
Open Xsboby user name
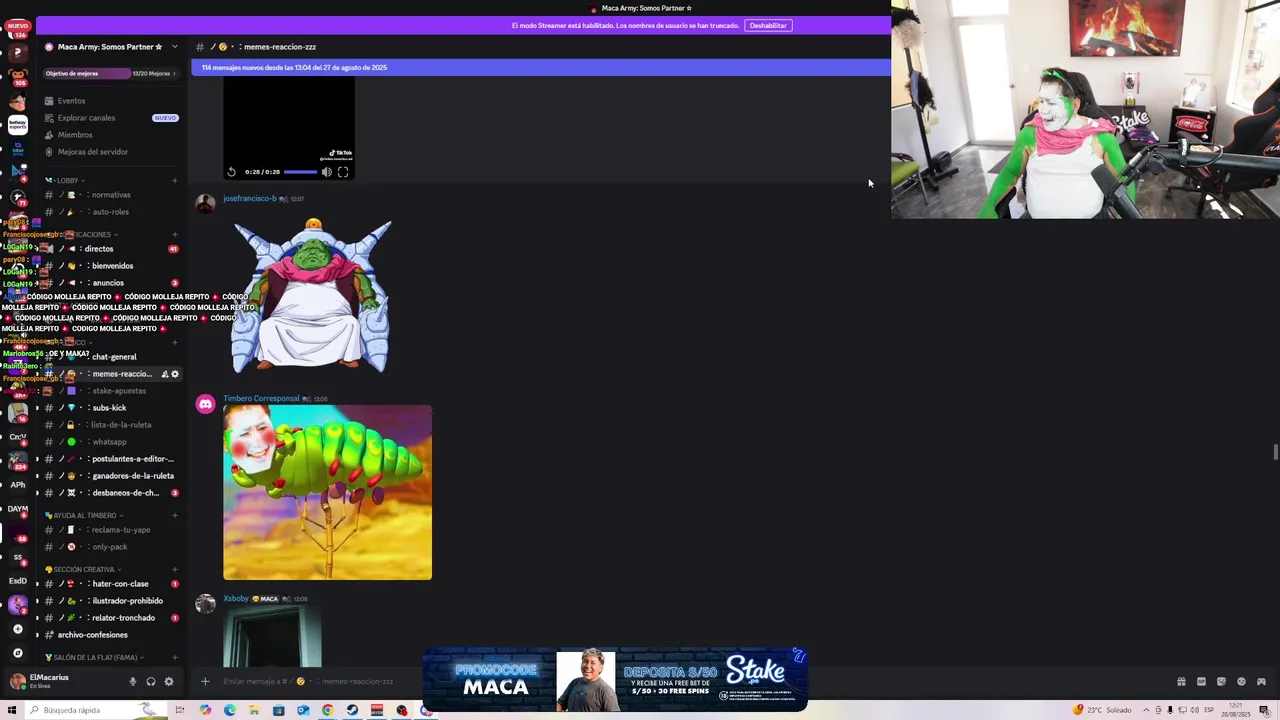(x=236, y=598)
